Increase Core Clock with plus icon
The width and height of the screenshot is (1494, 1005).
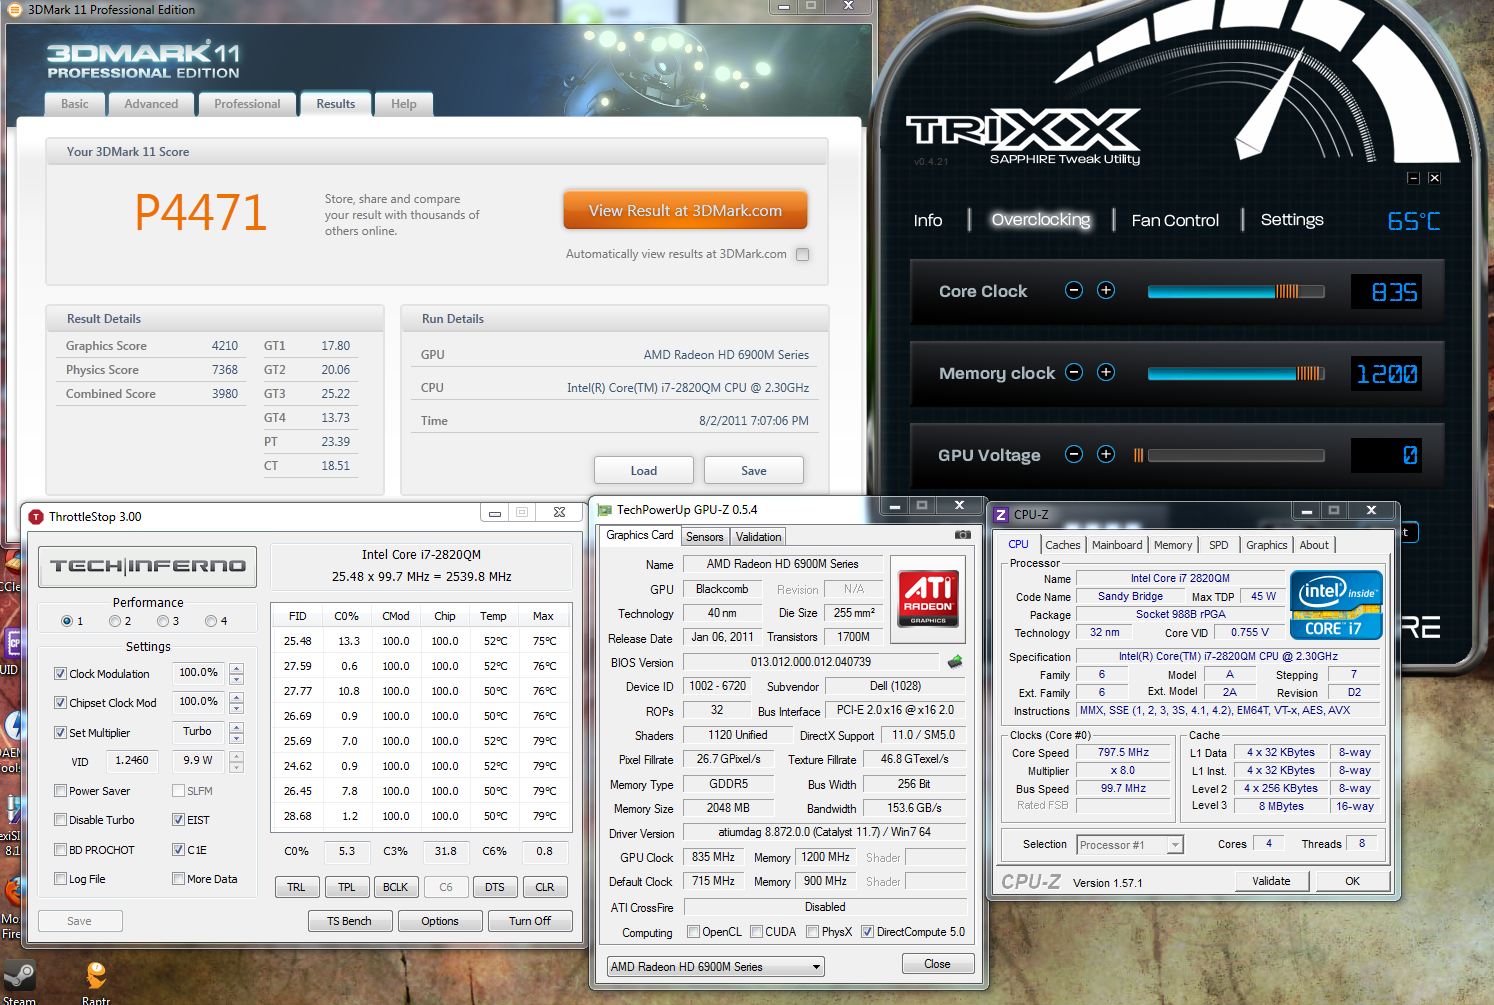click(x=1106, y=290)
